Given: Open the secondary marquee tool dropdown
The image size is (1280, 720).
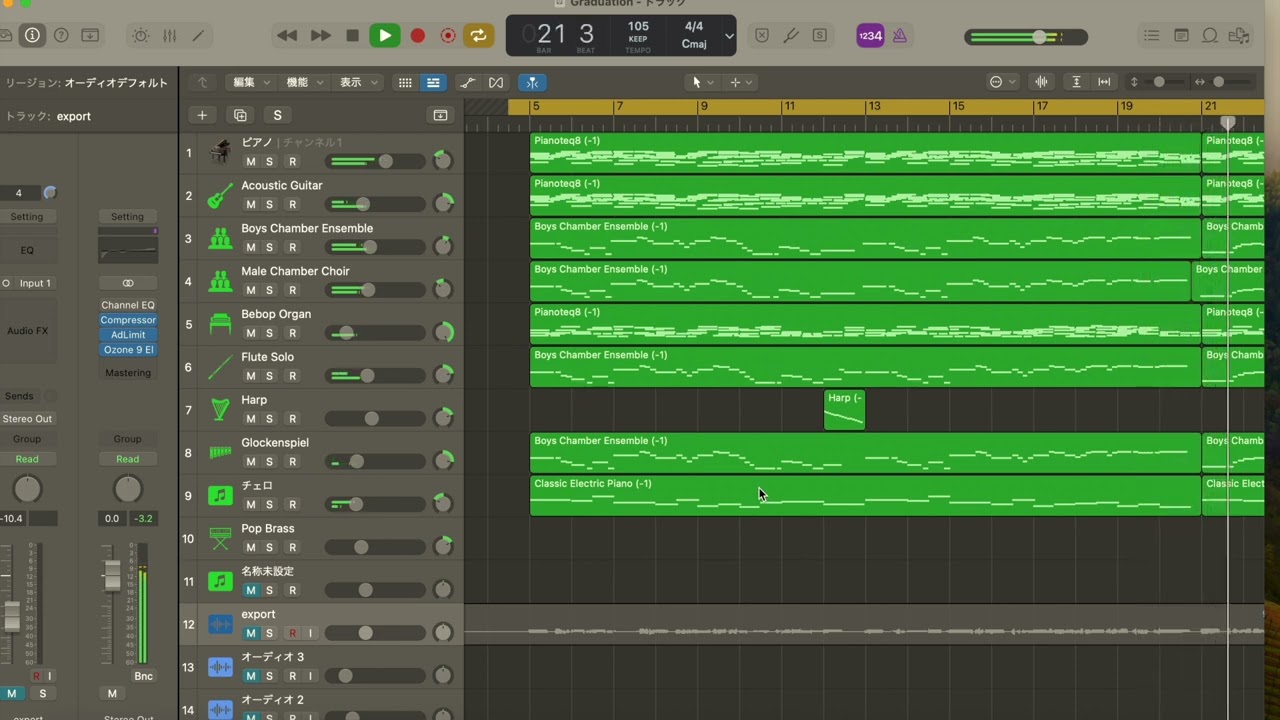Looking at the screenshot, I should (x=741, y=82).
